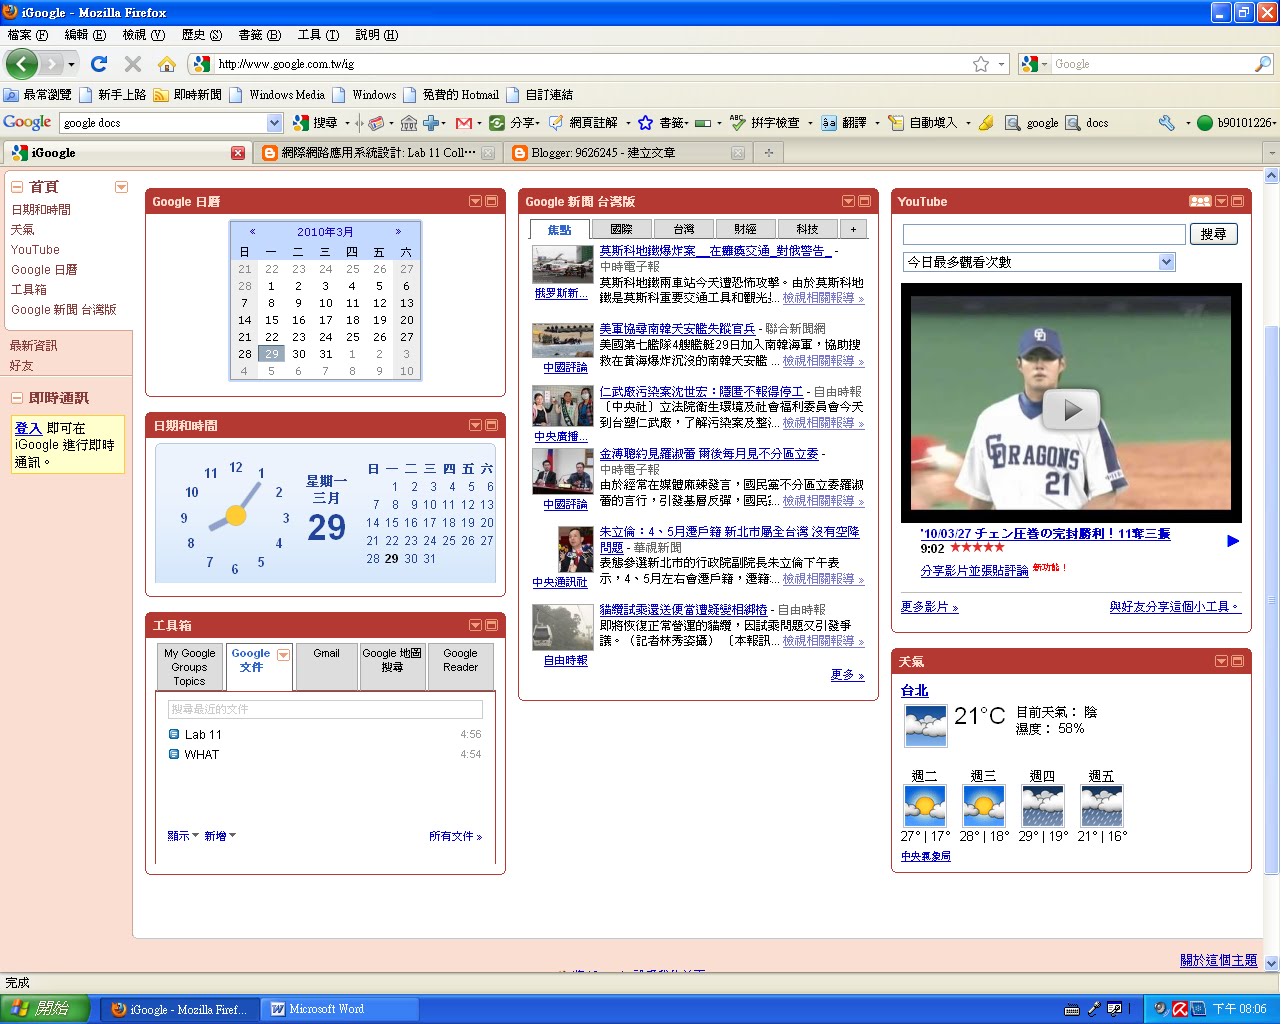Click in the YouTube search field

point(1044,234)
